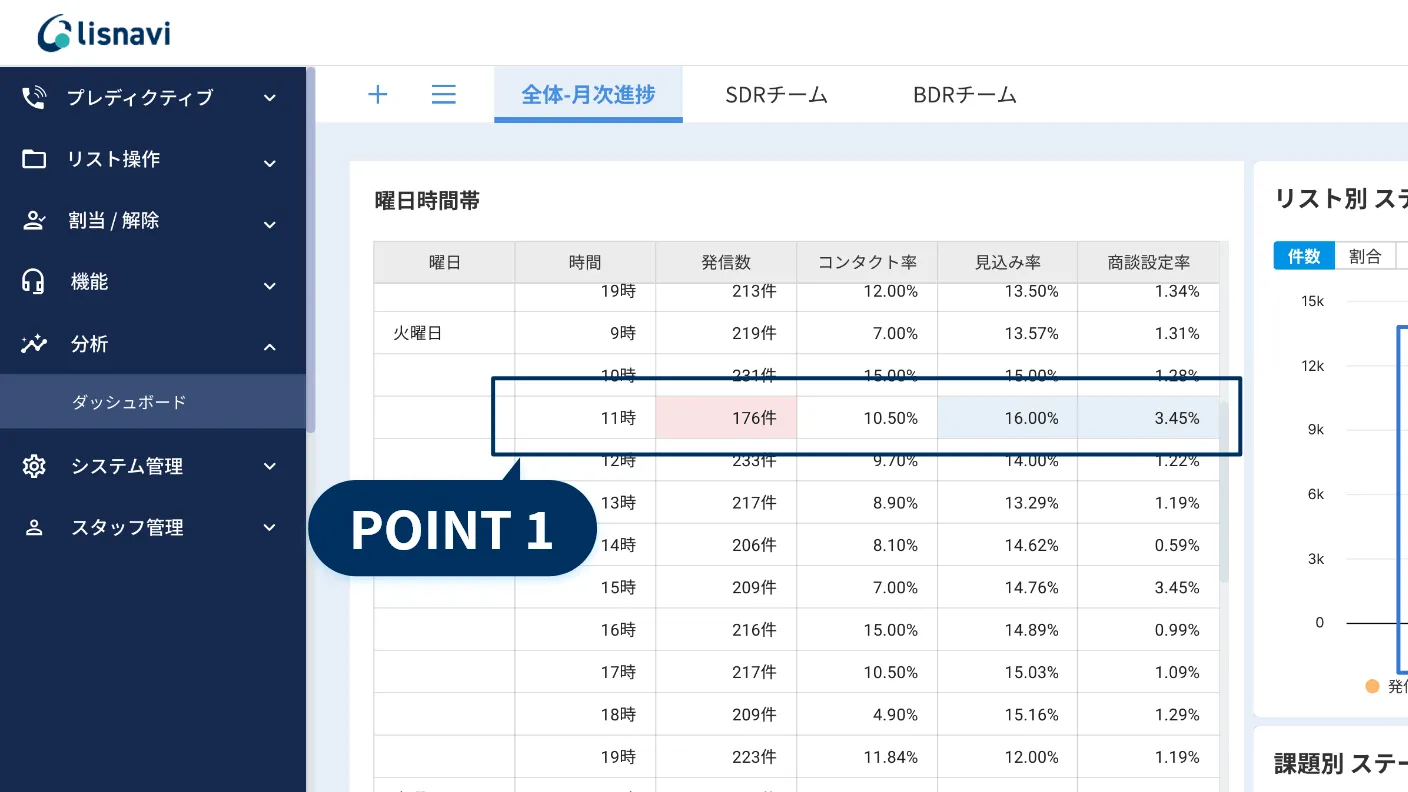Click the 16時 time cell

tap(585, 630)
